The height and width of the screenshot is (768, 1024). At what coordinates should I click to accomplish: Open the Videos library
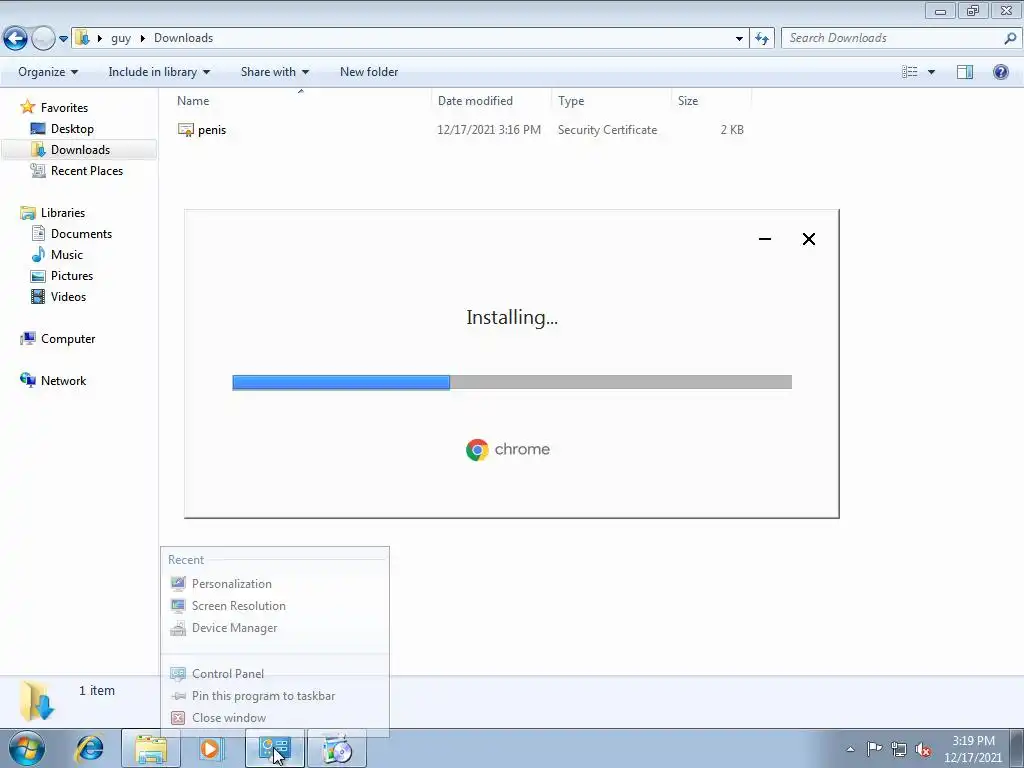pyautogui.click(x=68, y=296)
